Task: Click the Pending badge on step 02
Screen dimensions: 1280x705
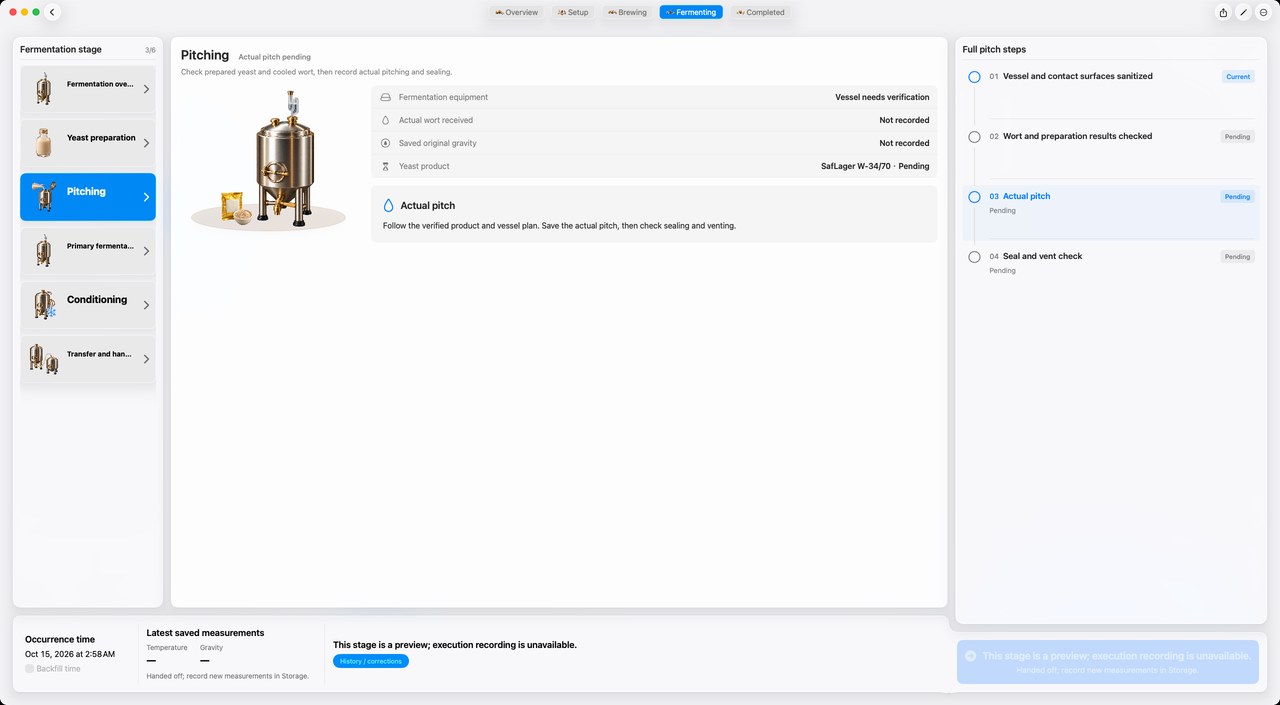Action: [1237, 137]
